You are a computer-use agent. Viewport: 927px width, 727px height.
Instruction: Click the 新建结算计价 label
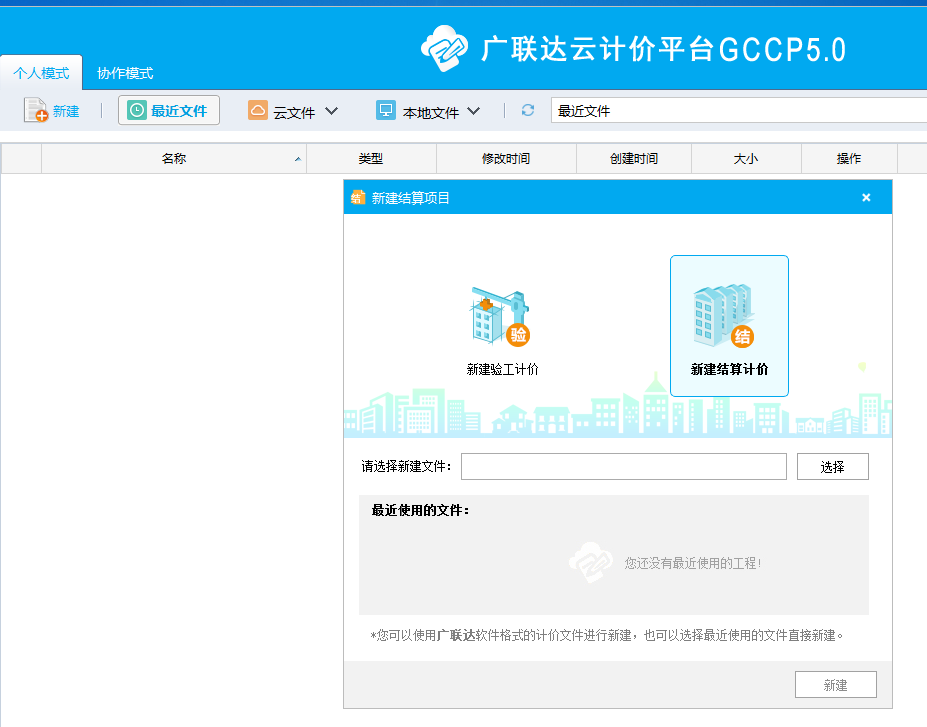click(x=729, y=369)
